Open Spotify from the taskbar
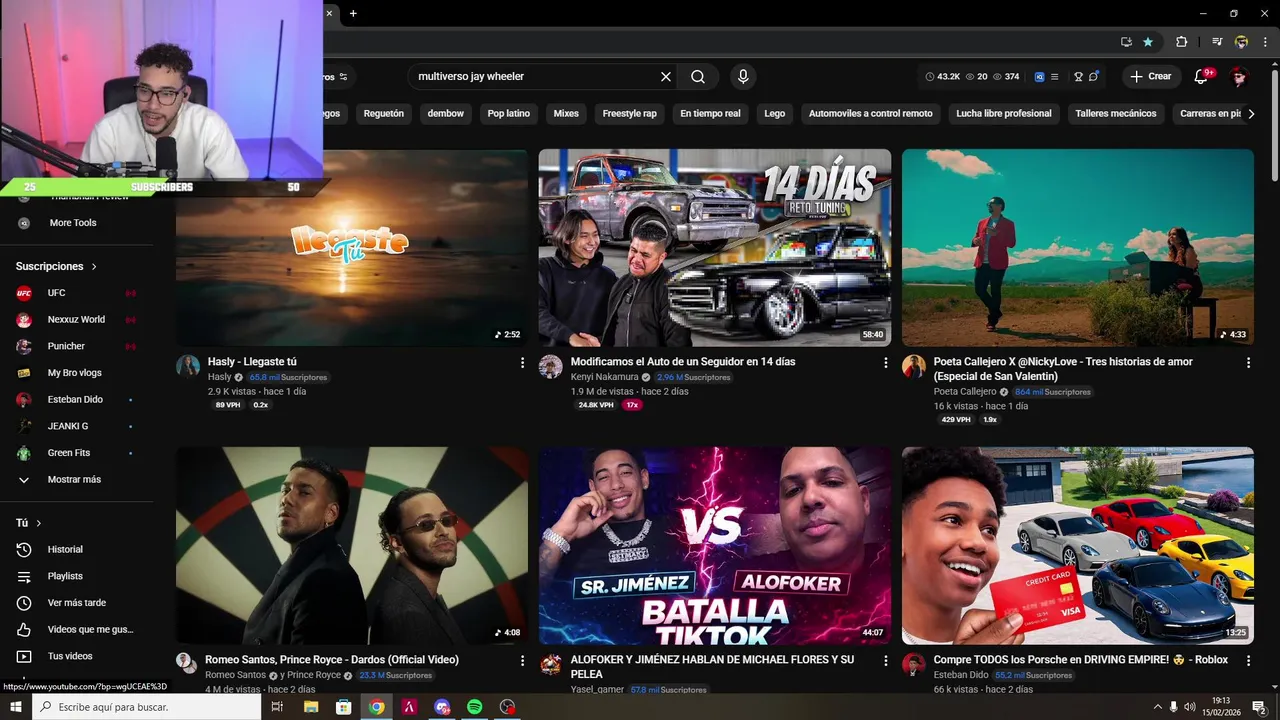The width and height of the screenshot is (1280, 720). 475,707
